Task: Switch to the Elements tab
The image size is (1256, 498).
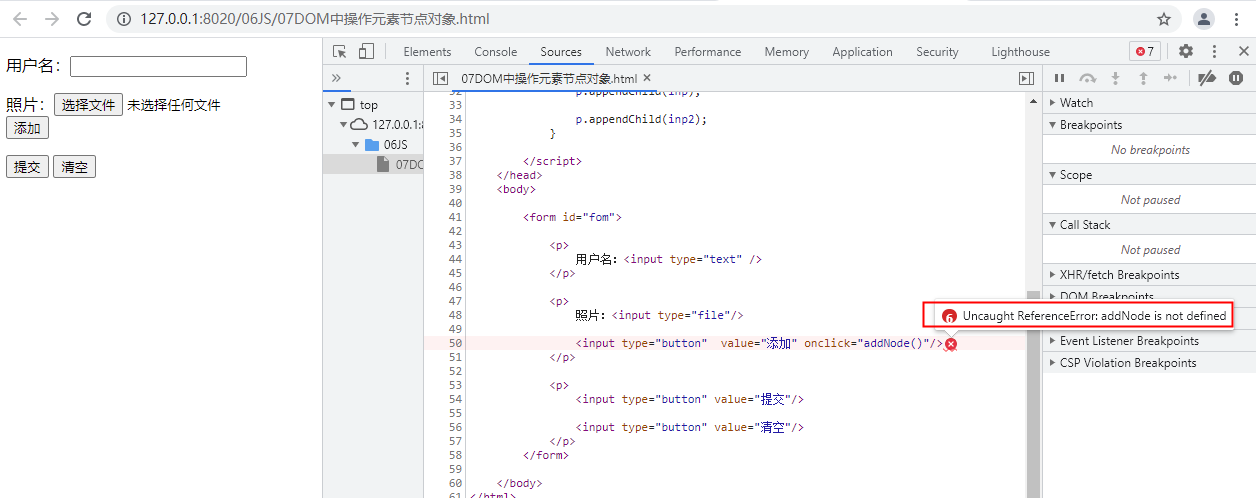Action: click(427, 52)
